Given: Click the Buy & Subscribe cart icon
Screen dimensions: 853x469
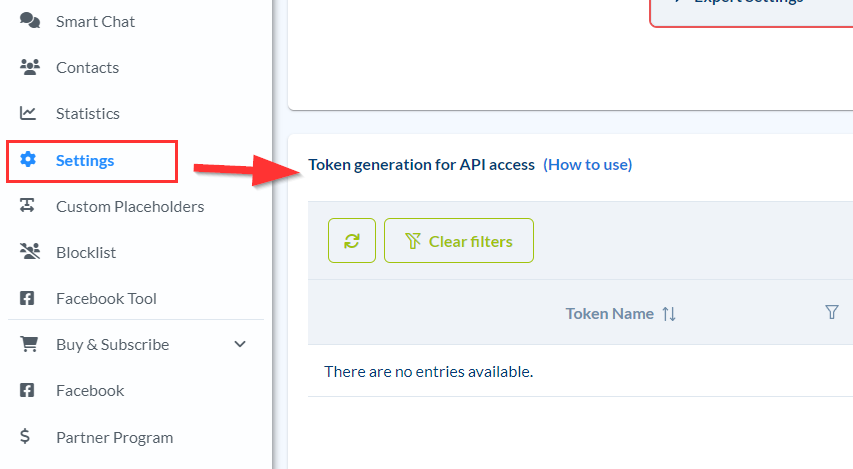Looking at the screenshot, I should (29, 344).
